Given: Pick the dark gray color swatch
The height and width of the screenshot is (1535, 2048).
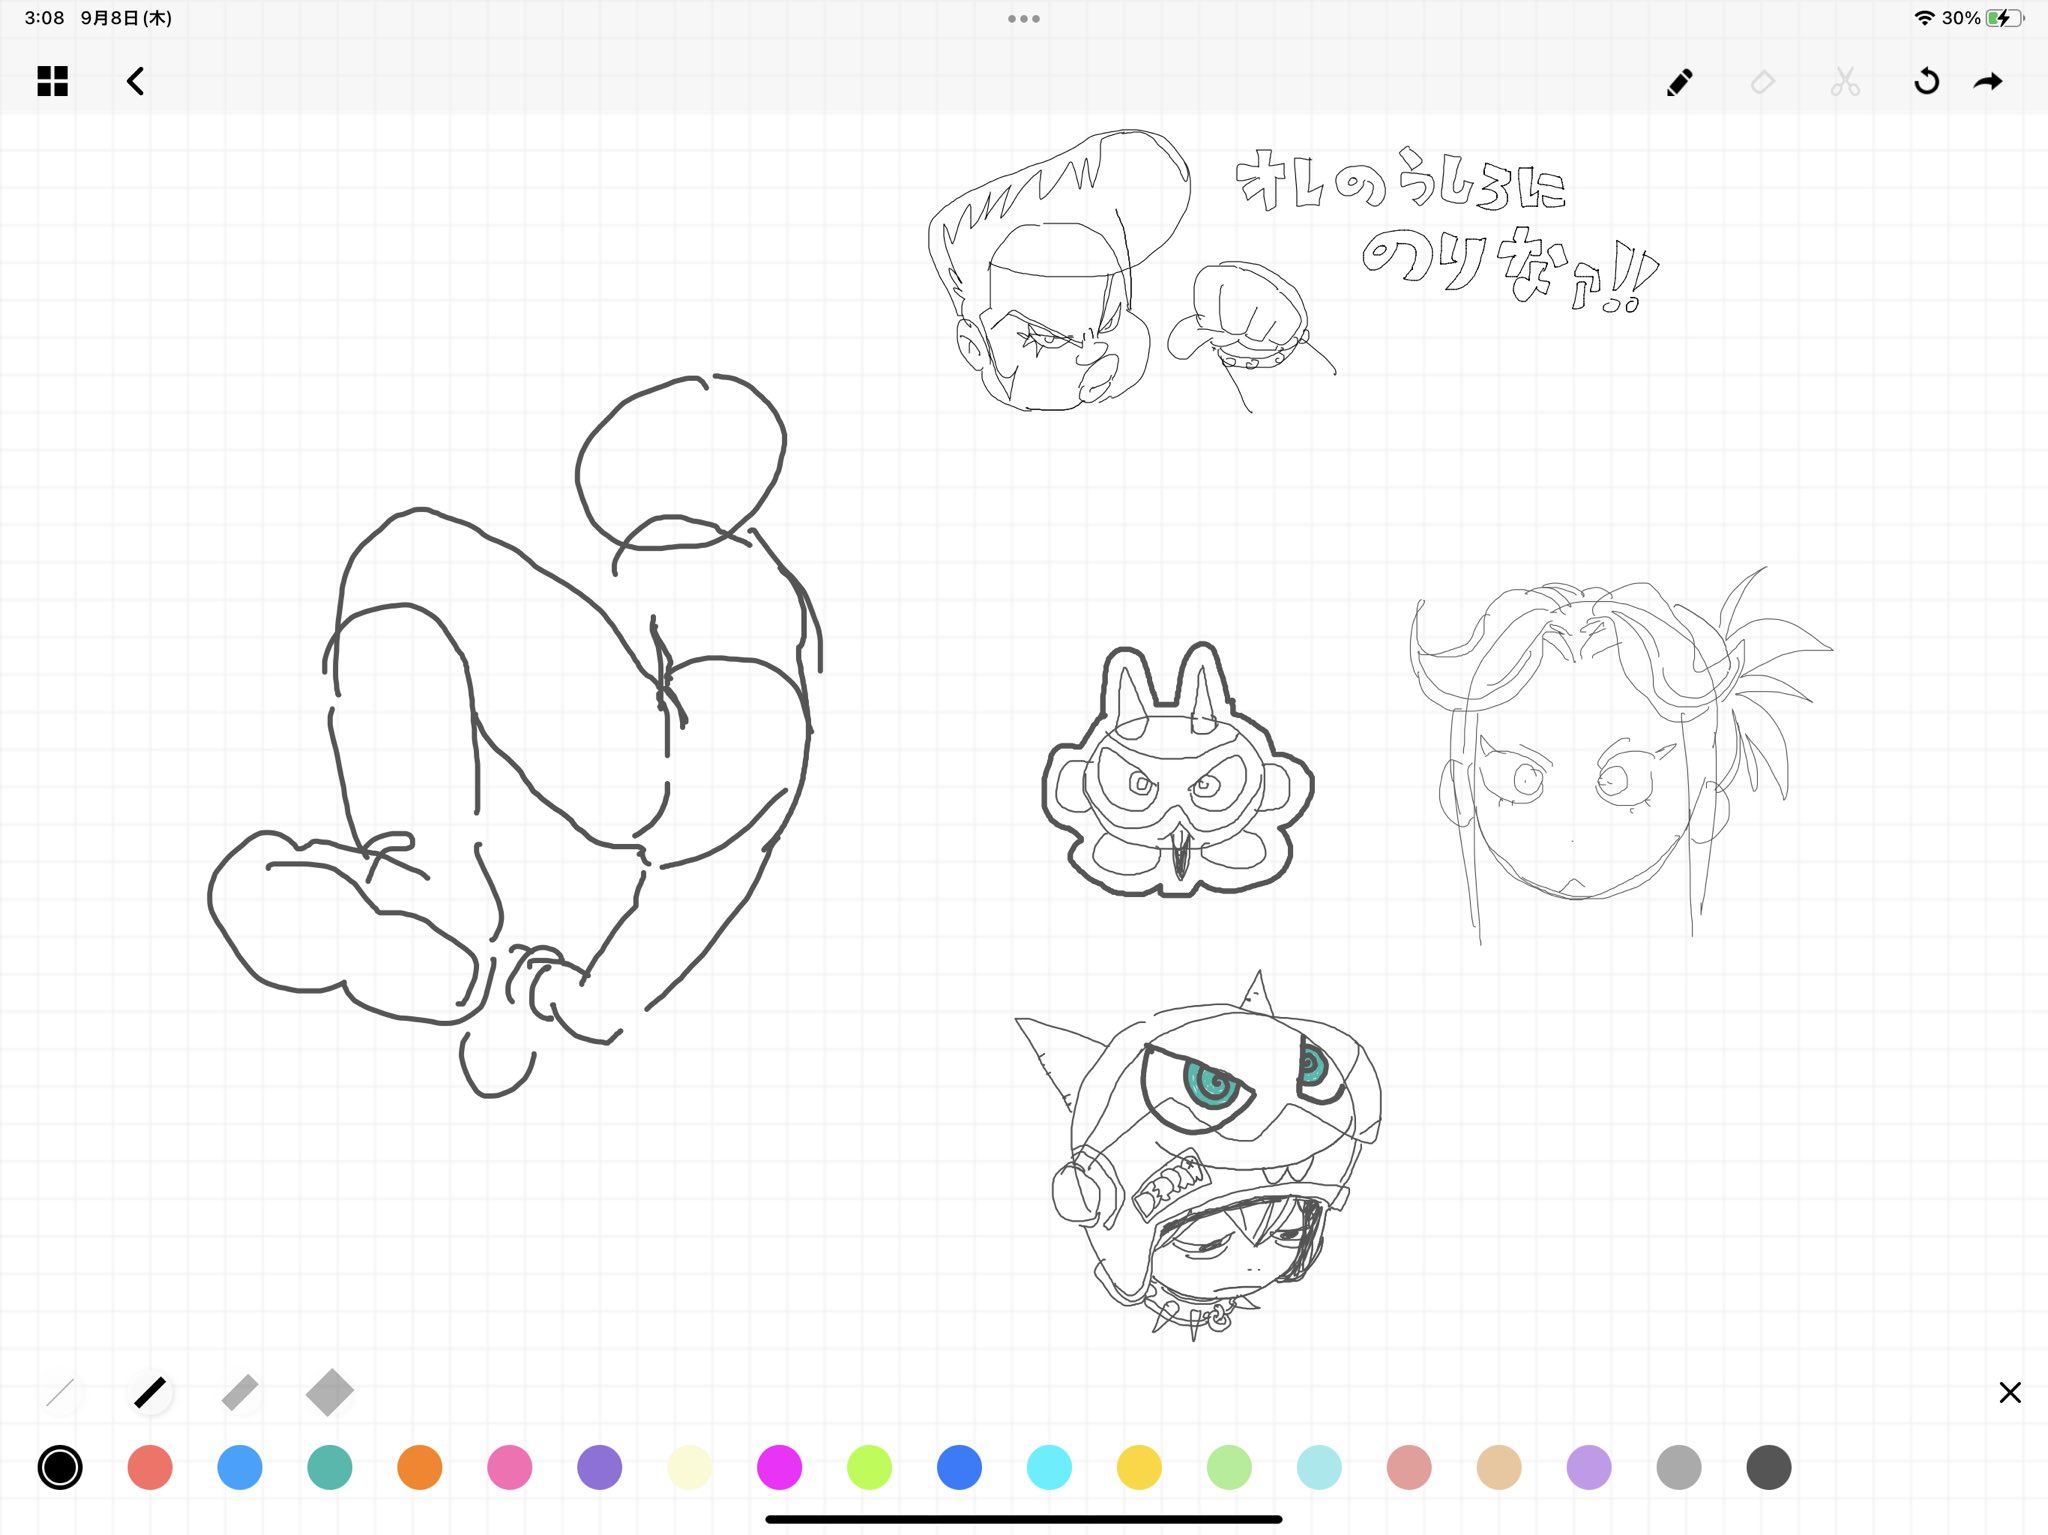Looking at the screenshot, I should click(1768, 1467).
